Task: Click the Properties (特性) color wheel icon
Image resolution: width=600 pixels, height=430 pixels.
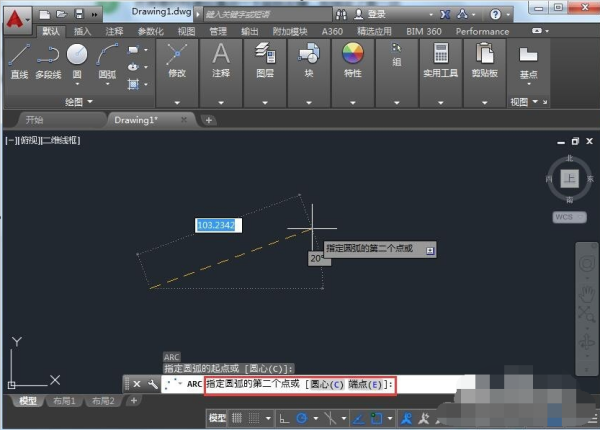Action: pos(352,56)
